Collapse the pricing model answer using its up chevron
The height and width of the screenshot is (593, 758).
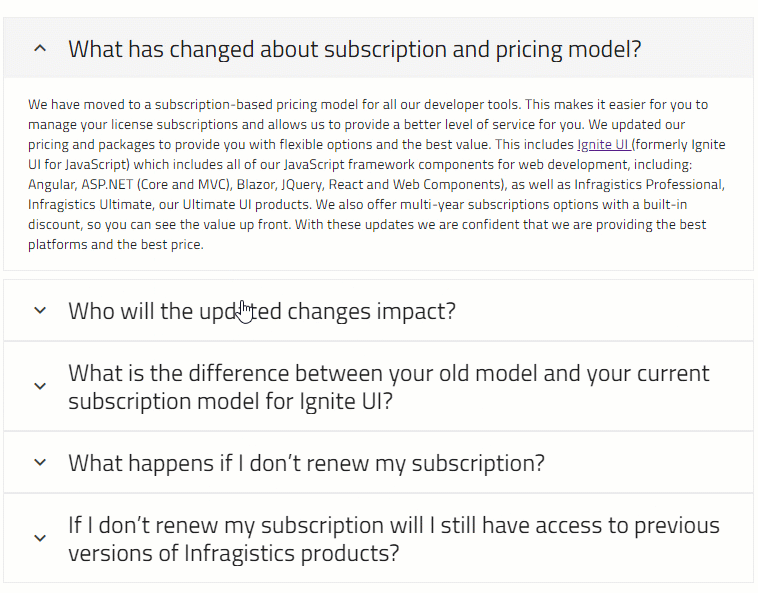tap(40, 48)
